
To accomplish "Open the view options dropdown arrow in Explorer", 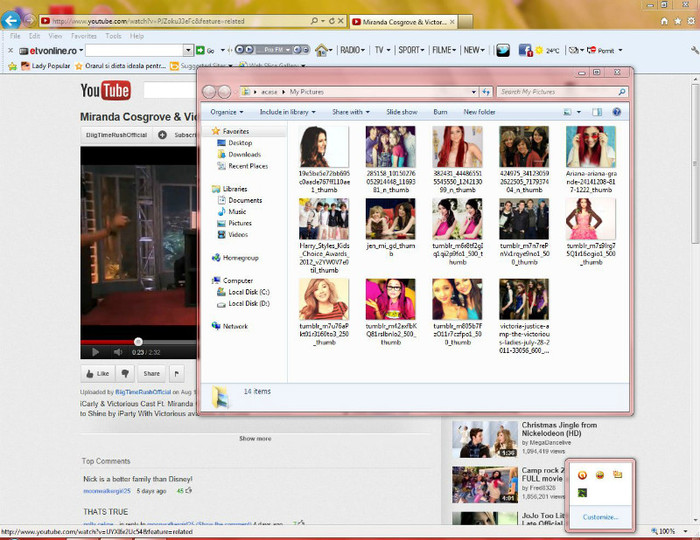I will [579, 112].
